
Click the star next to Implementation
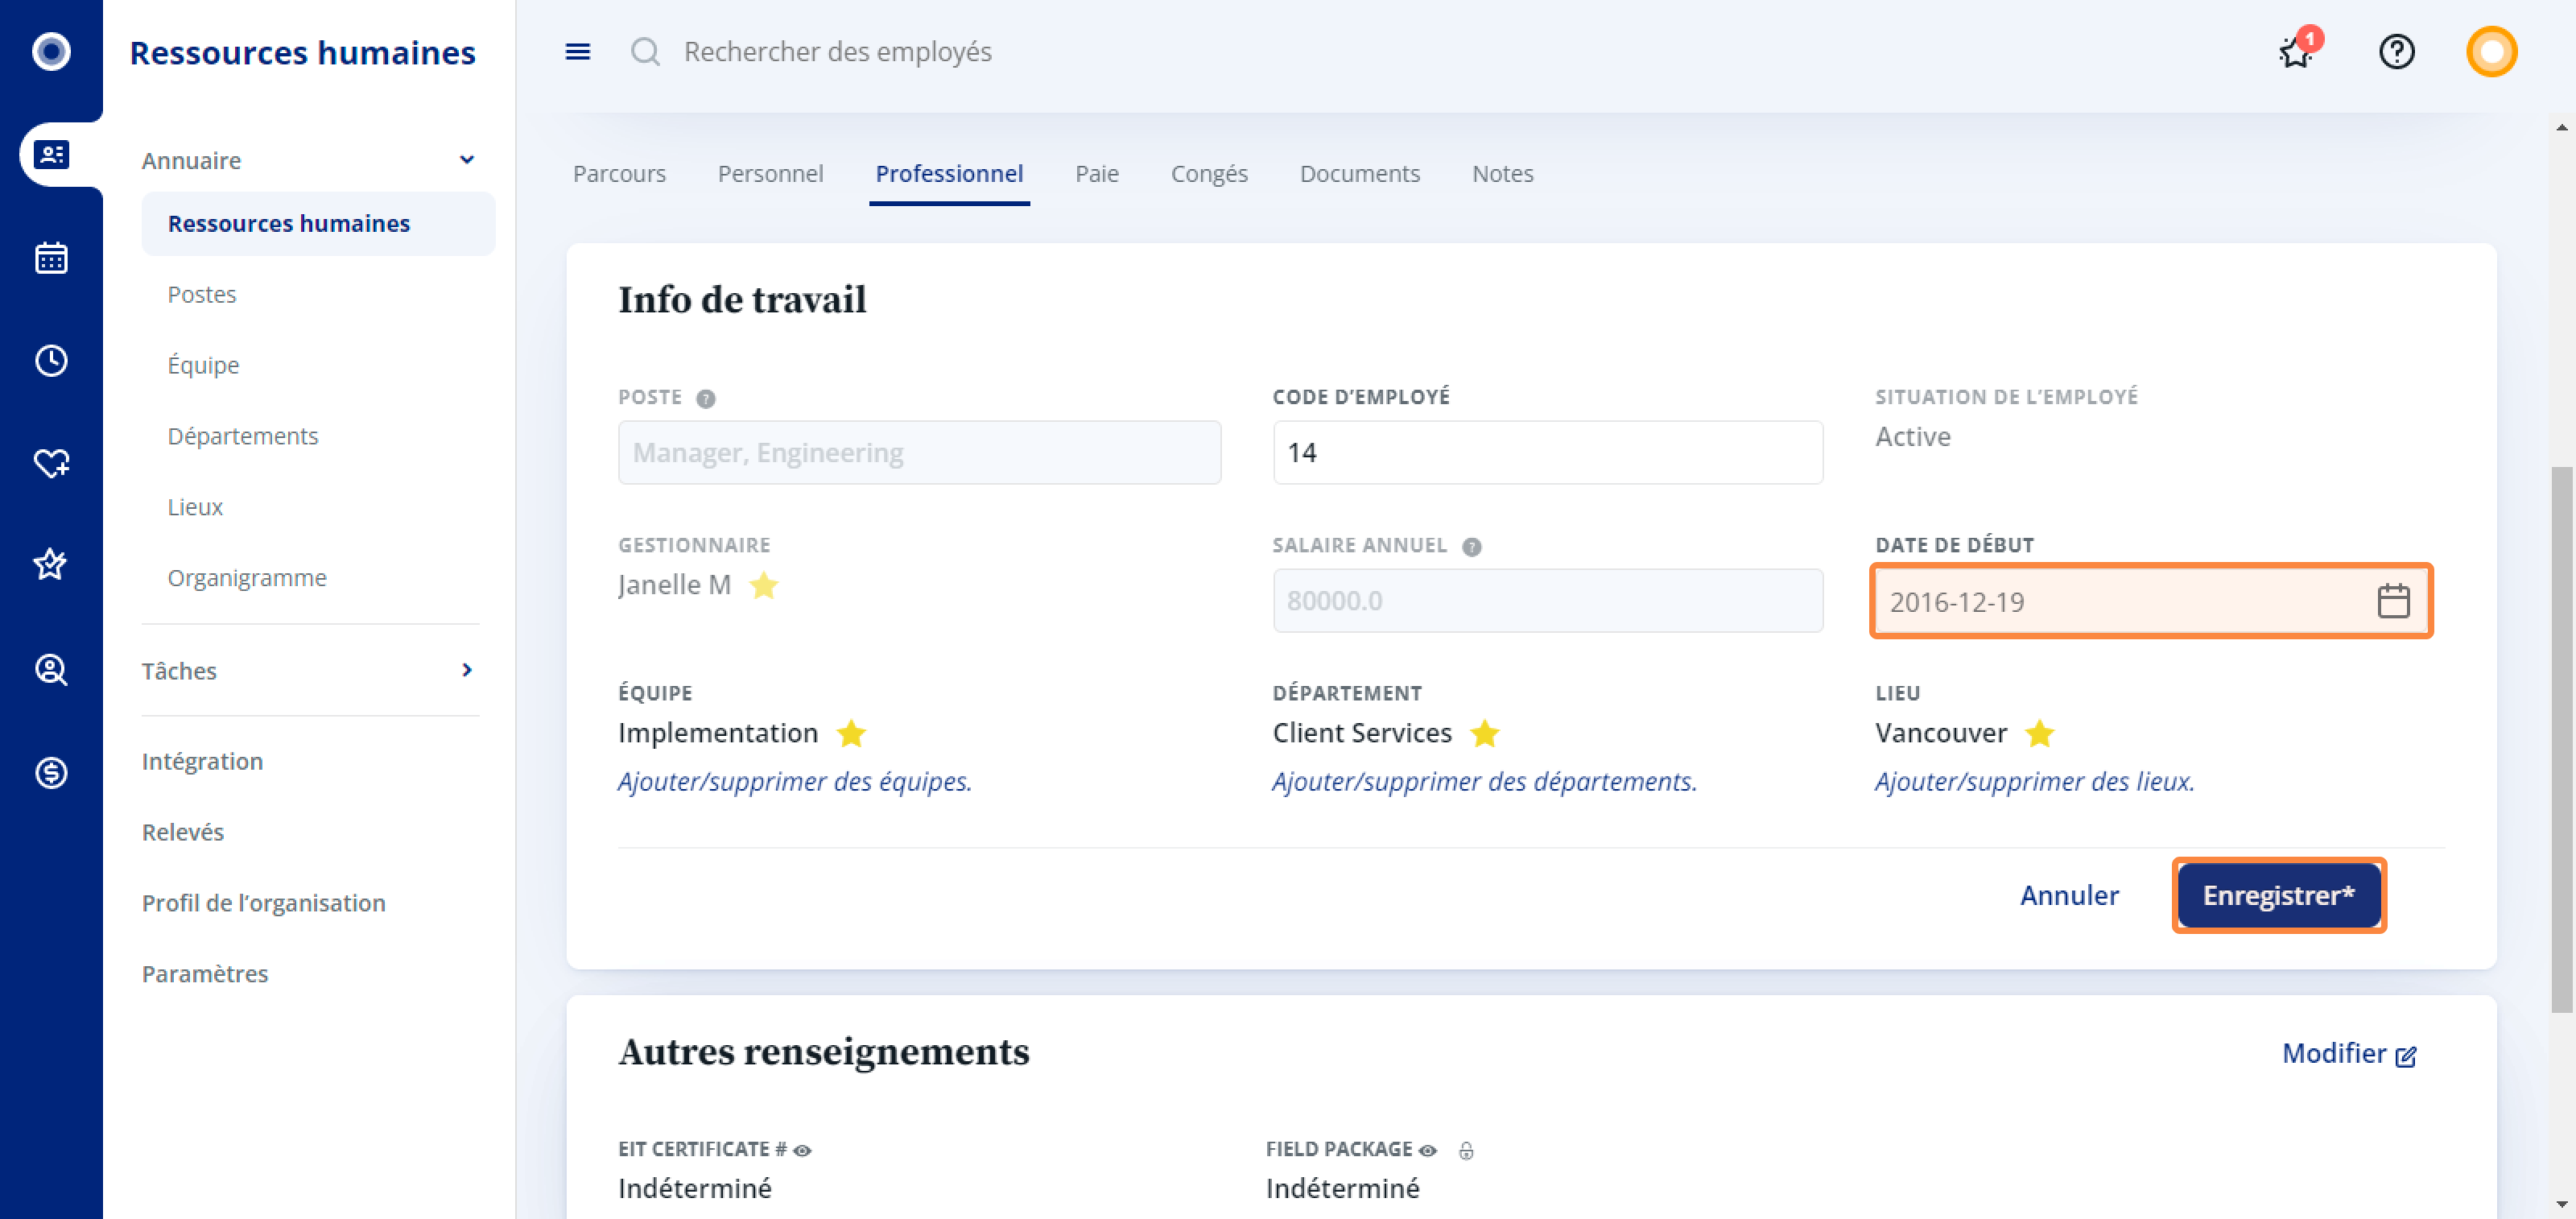click(x=851, y=733)
